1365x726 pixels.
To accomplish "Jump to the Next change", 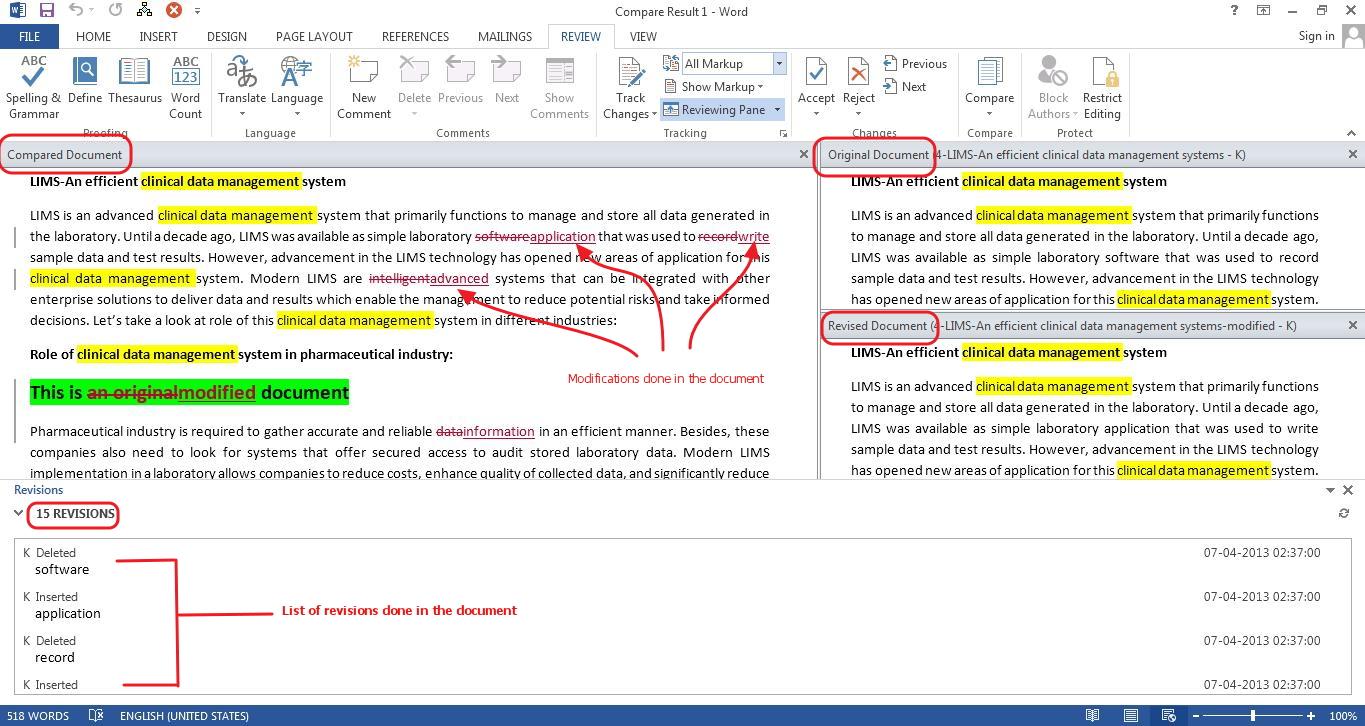I will pos(906,86).
